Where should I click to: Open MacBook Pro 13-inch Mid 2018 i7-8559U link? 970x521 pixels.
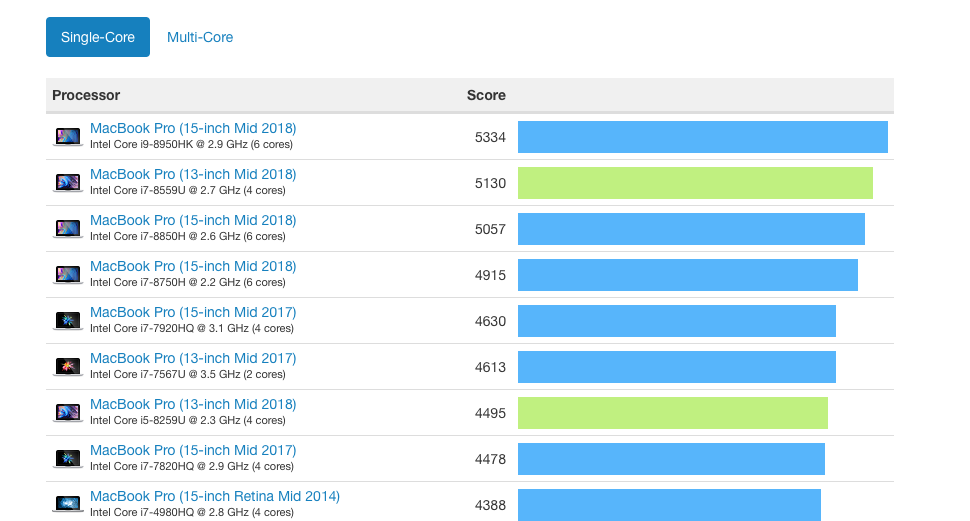(193, 174)
